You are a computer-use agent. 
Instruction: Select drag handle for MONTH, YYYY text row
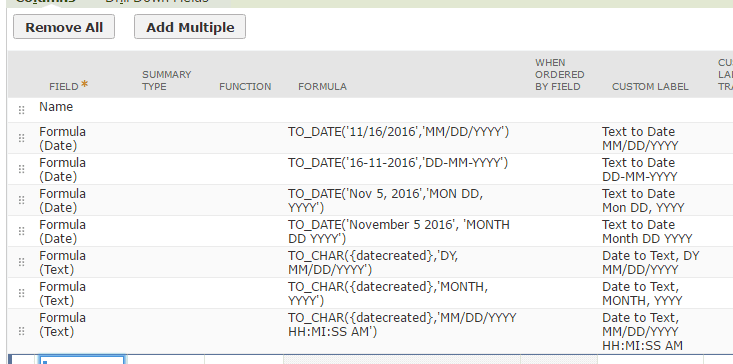[22, 293]
